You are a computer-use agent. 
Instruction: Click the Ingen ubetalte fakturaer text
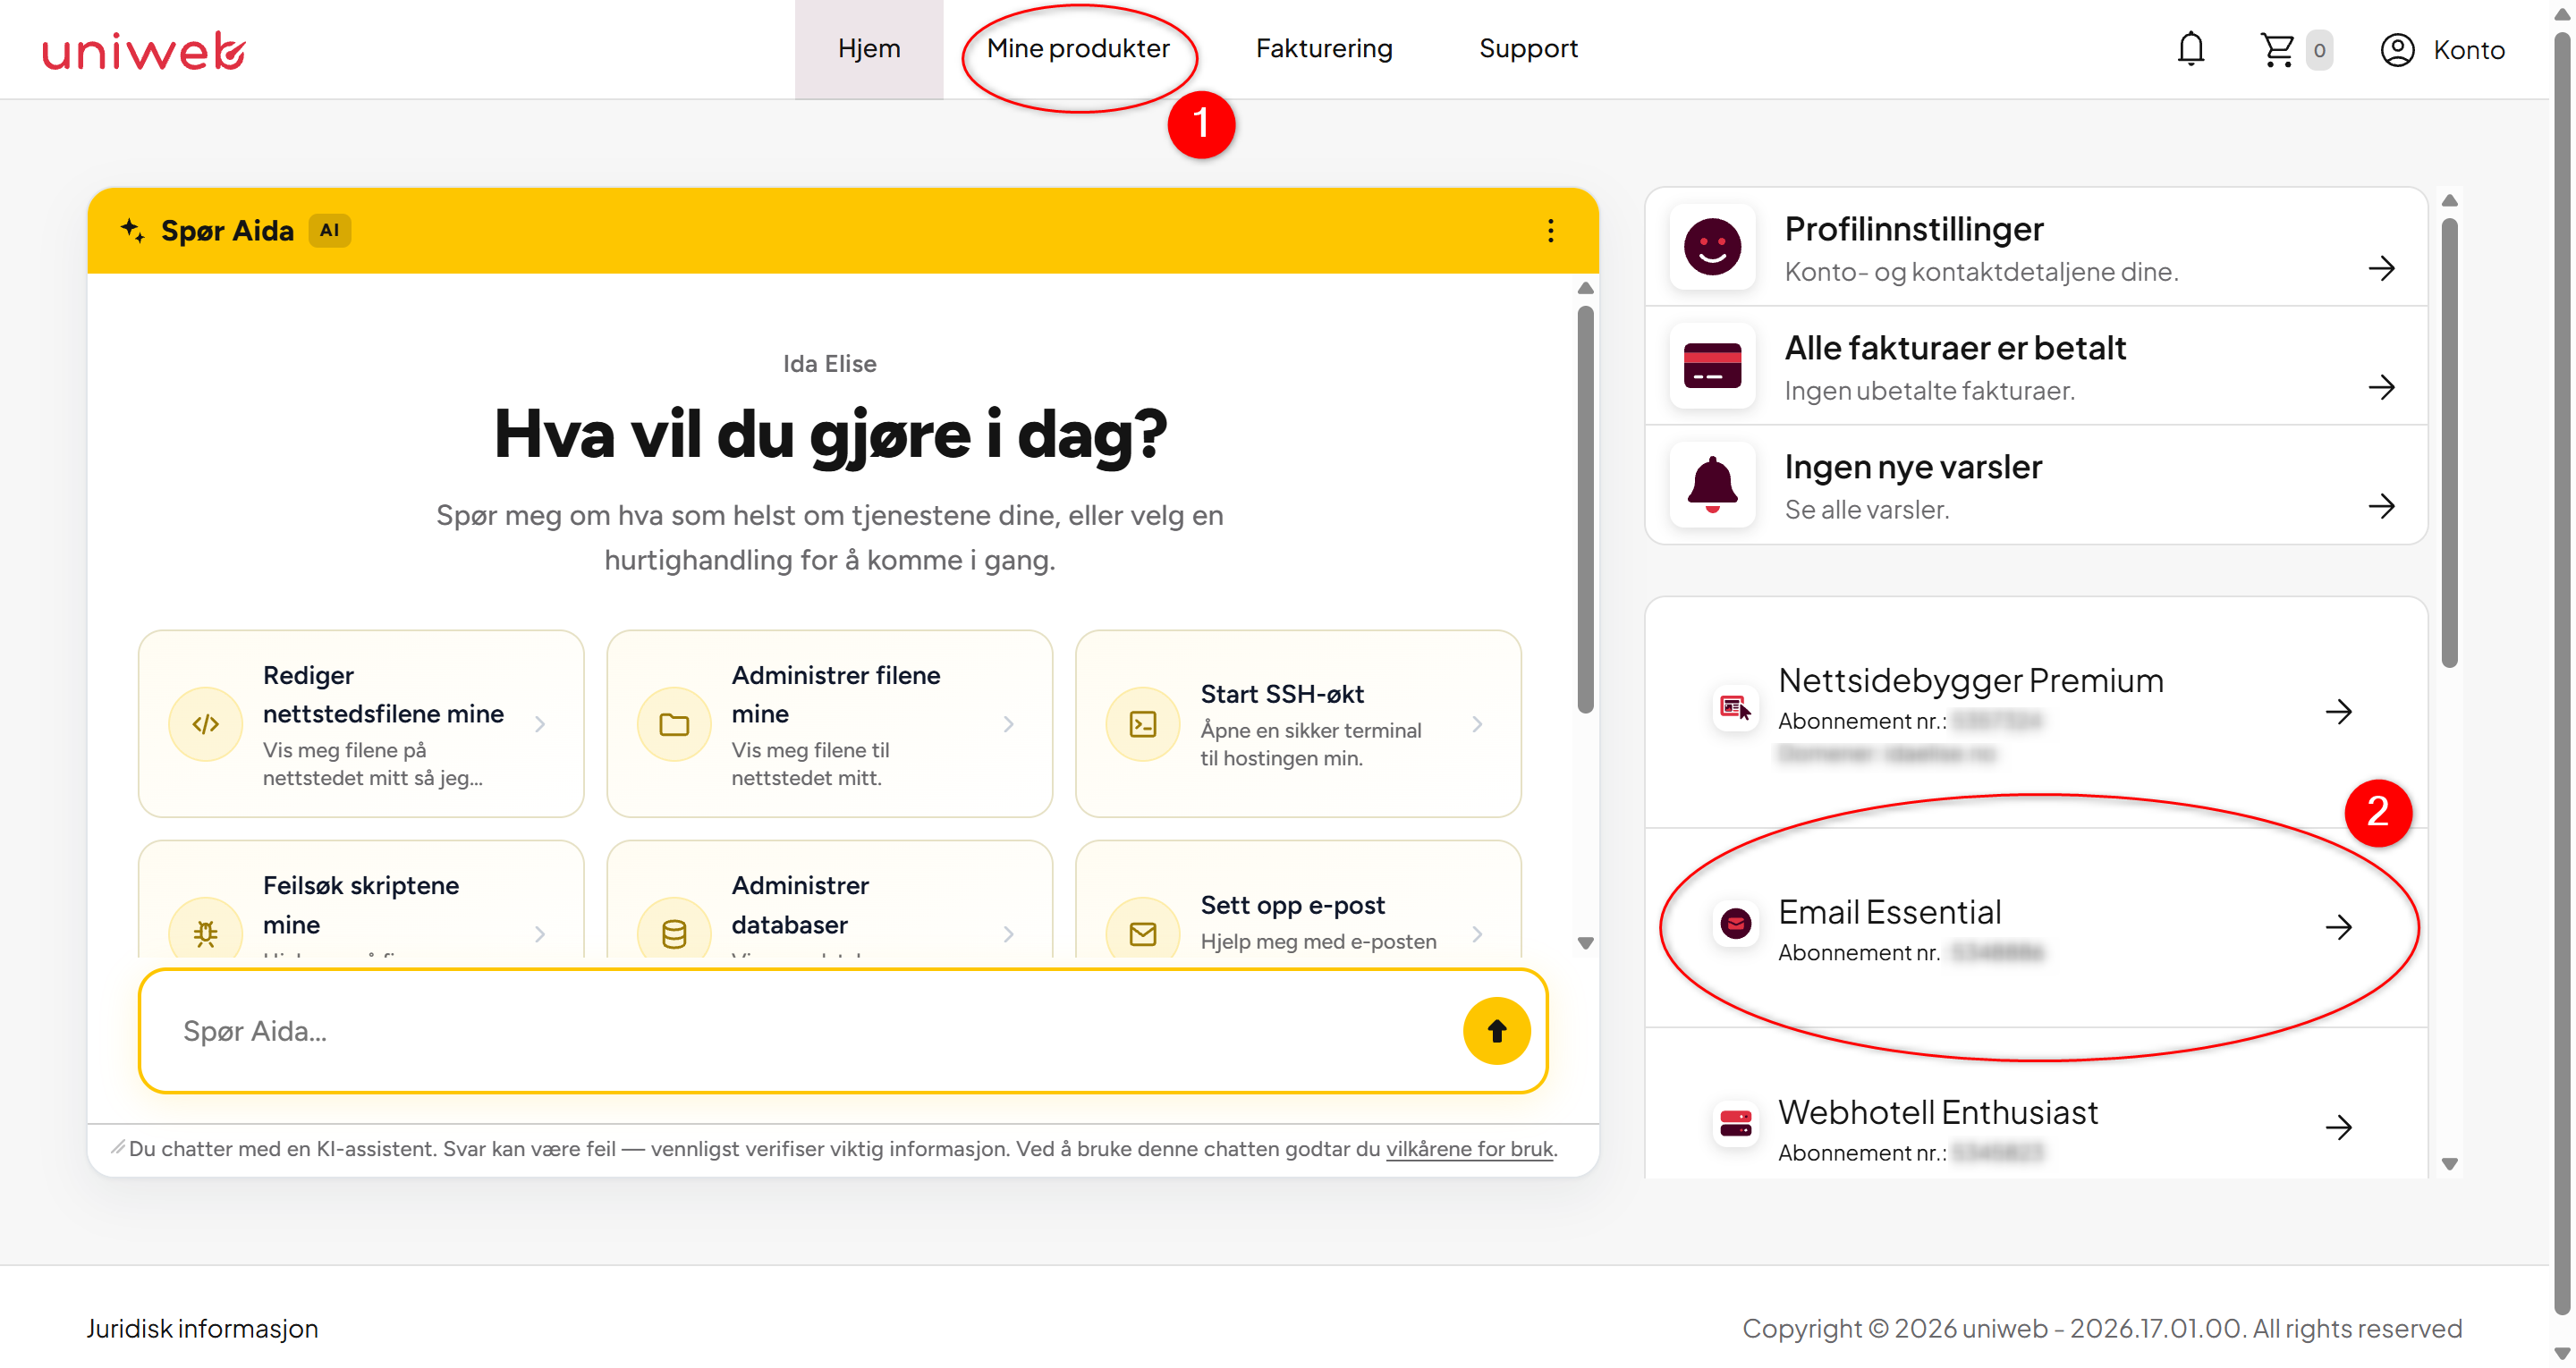tap(1929, 391)
